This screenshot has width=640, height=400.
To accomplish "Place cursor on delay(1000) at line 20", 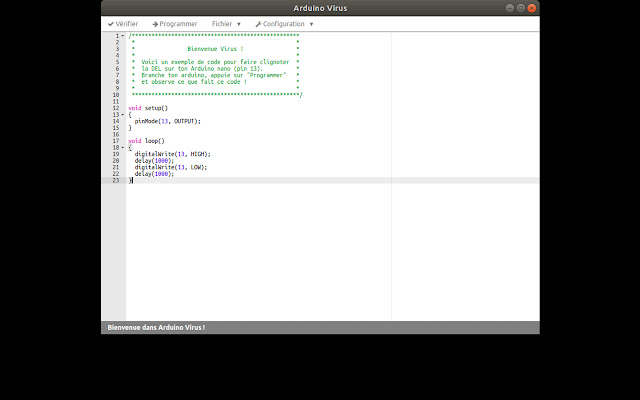I will pos(154,160).
